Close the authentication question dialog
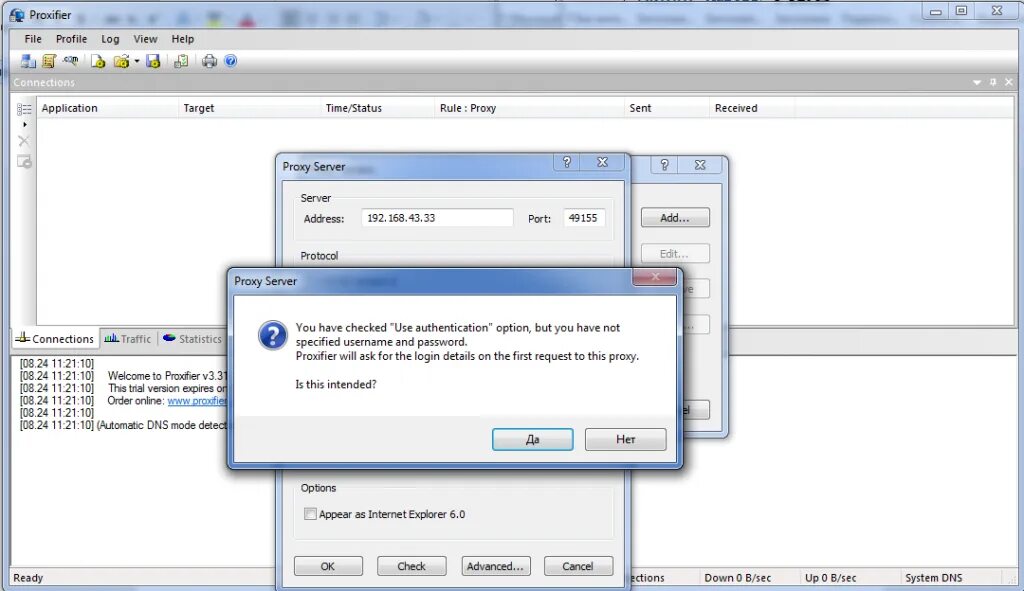This screenshot has height=591, width=1024. tap(654, 277)
